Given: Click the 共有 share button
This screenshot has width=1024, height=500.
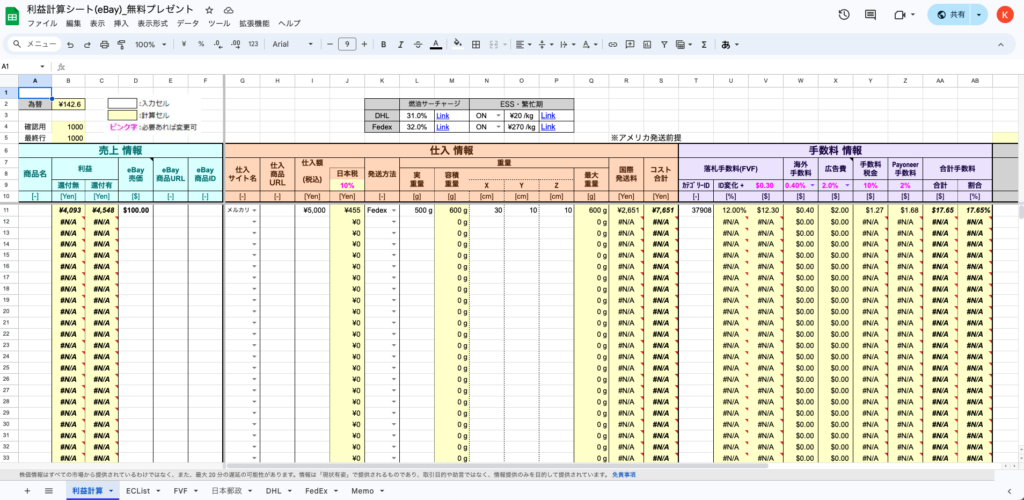Looking at the screenshot, I should [x=950, y=14].
